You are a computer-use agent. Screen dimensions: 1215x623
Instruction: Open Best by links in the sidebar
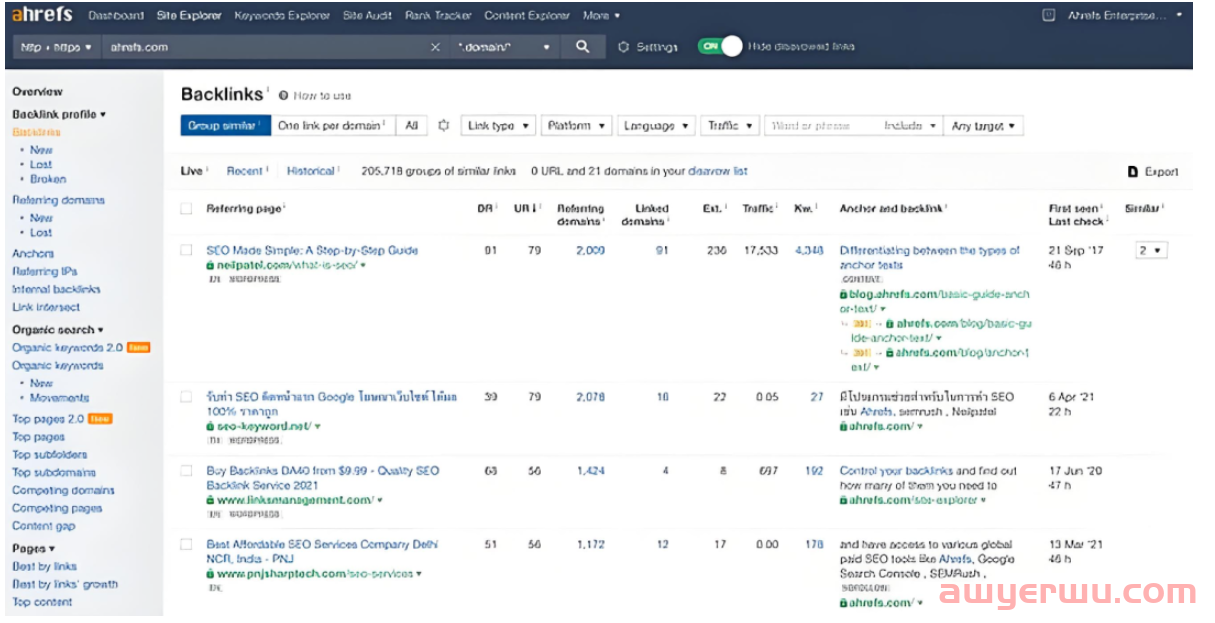(x=44, y=566)
